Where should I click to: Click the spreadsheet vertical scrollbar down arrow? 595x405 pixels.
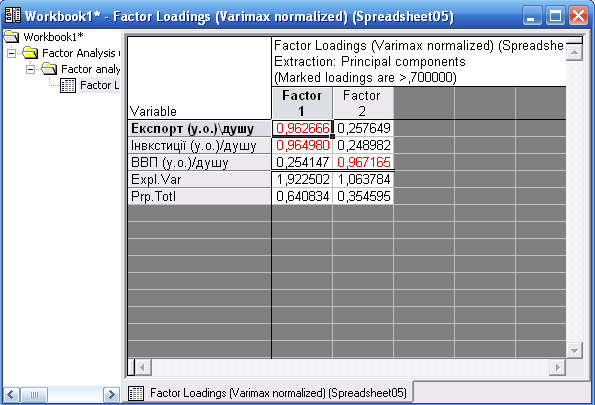574,350
